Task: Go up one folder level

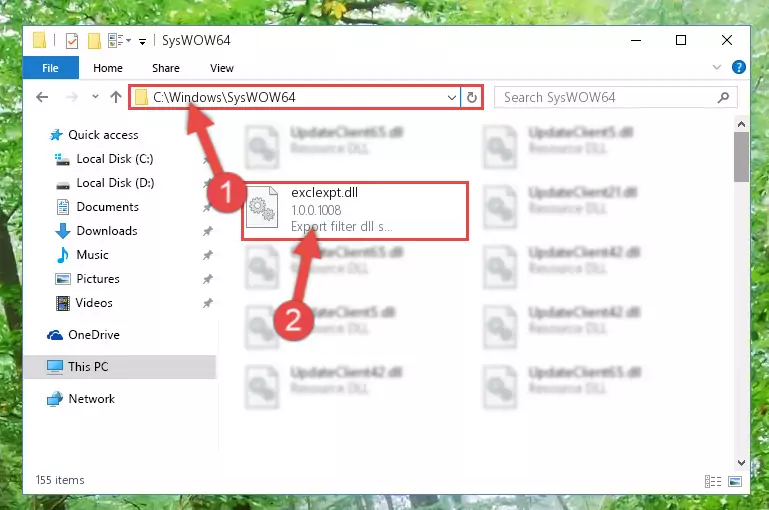Action: click(116, 97)
